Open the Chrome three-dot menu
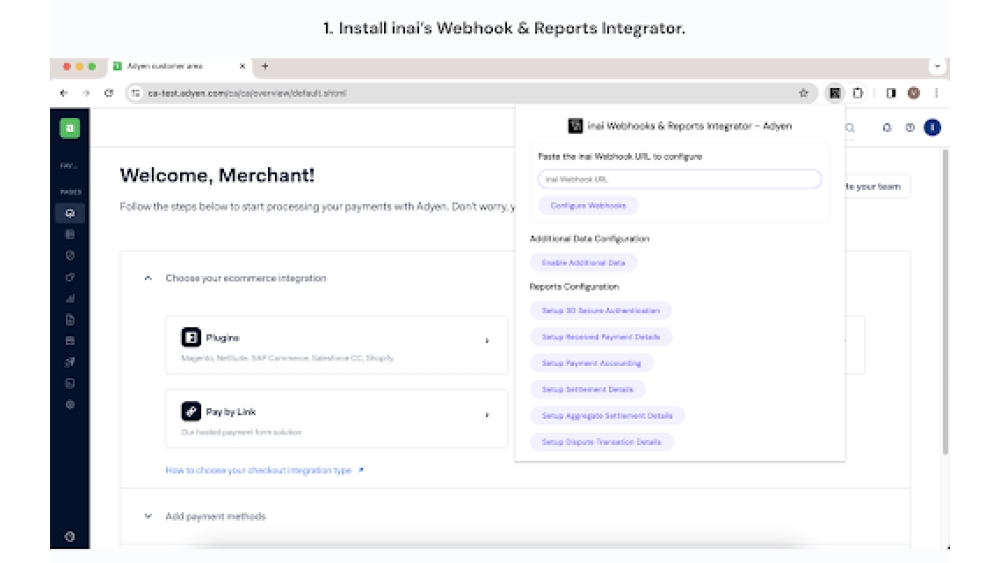Image resolution: width=1000 pixels, height=563 pixels. pyautogui.click(x=936, y=93)
